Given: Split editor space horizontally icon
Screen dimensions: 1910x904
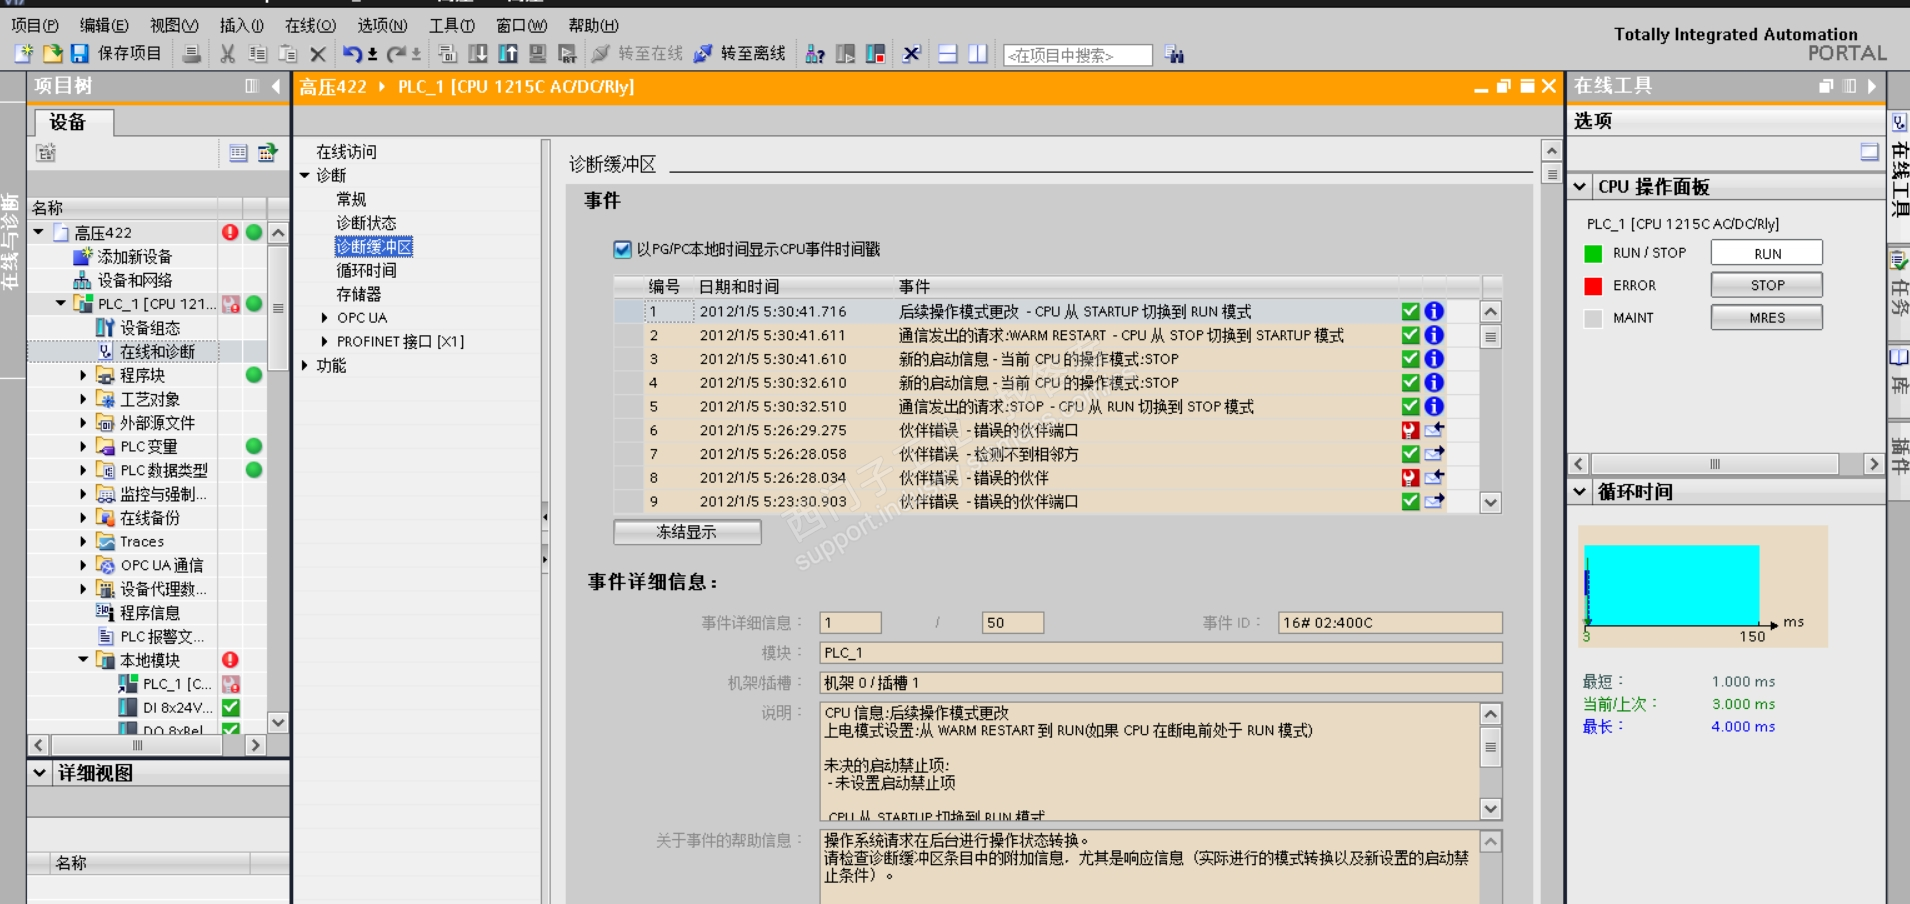Looking at the screenshot, I should point(948,54).
